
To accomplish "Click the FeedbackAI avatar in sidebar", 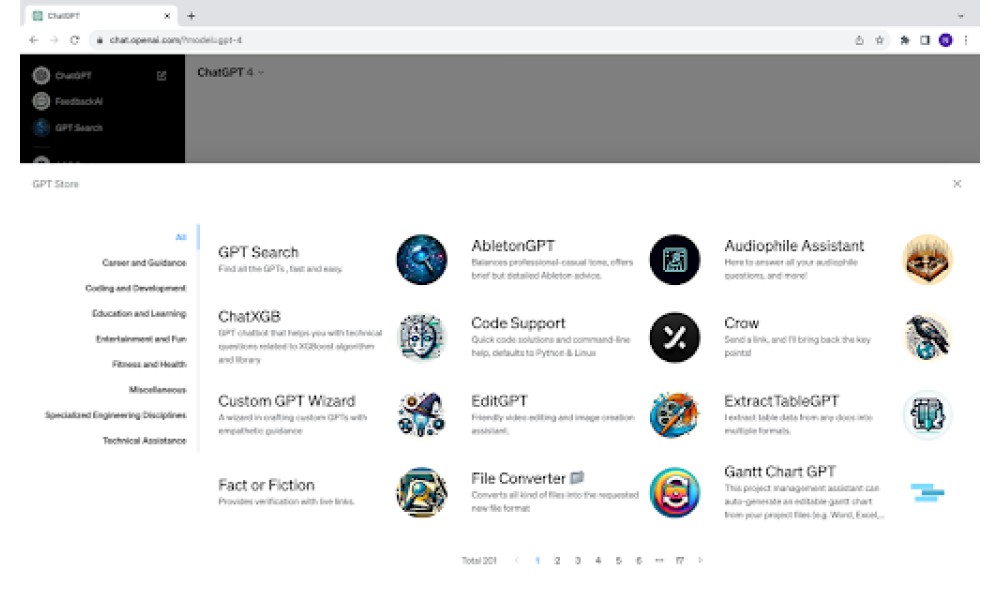I will click(x=41, y=101).
